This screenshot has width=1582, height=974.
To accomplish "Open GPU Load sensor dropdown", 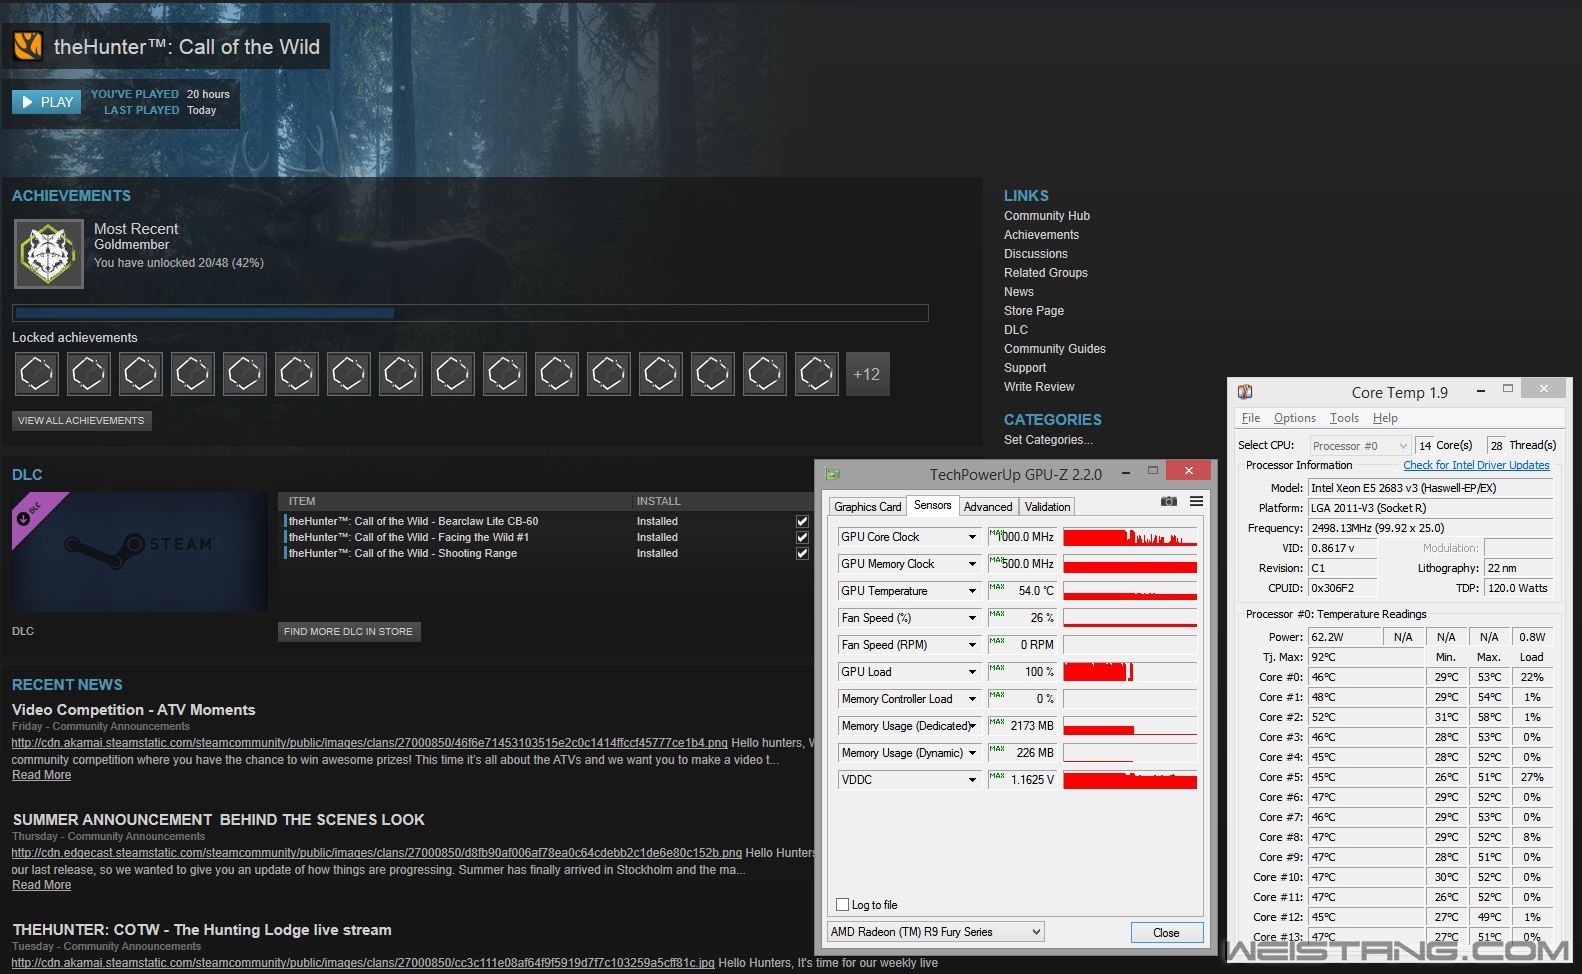I will point(972,672).
